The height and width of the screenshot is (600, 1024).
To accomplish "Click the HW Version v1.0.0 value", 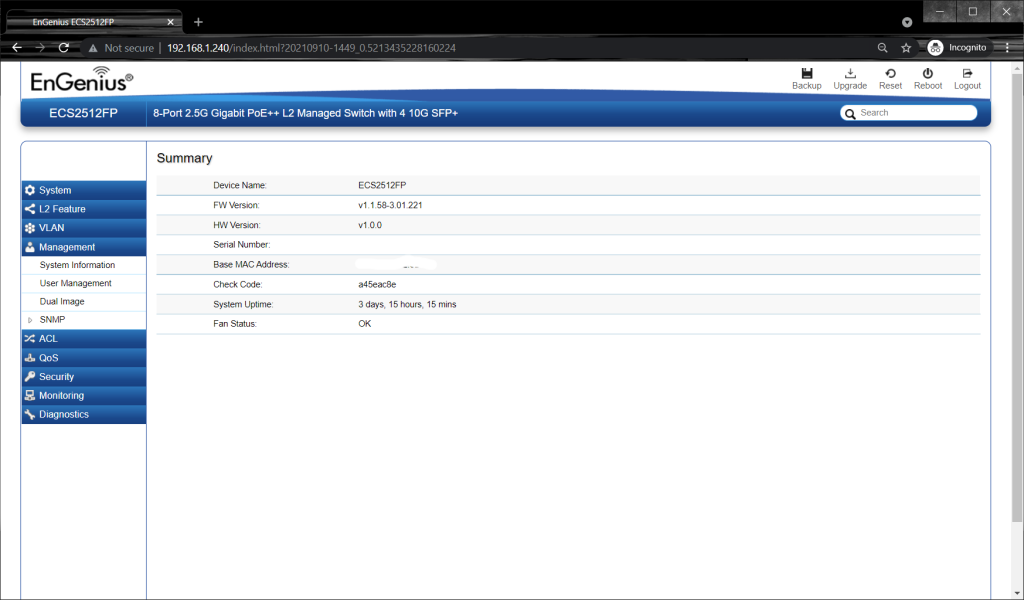I will (x=370, y=225).
